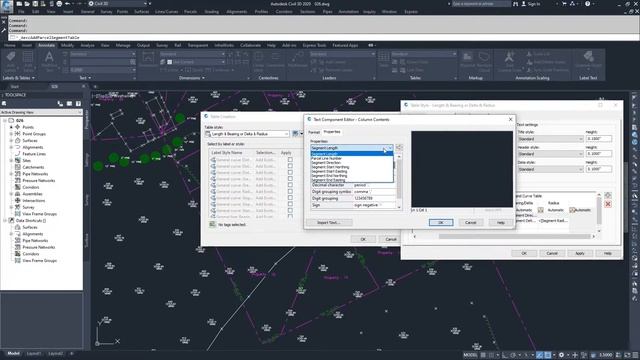This screenshot has height=360, width=640.
Task: Open the Settings tab on Toolspace side
Action: (87, 160)
